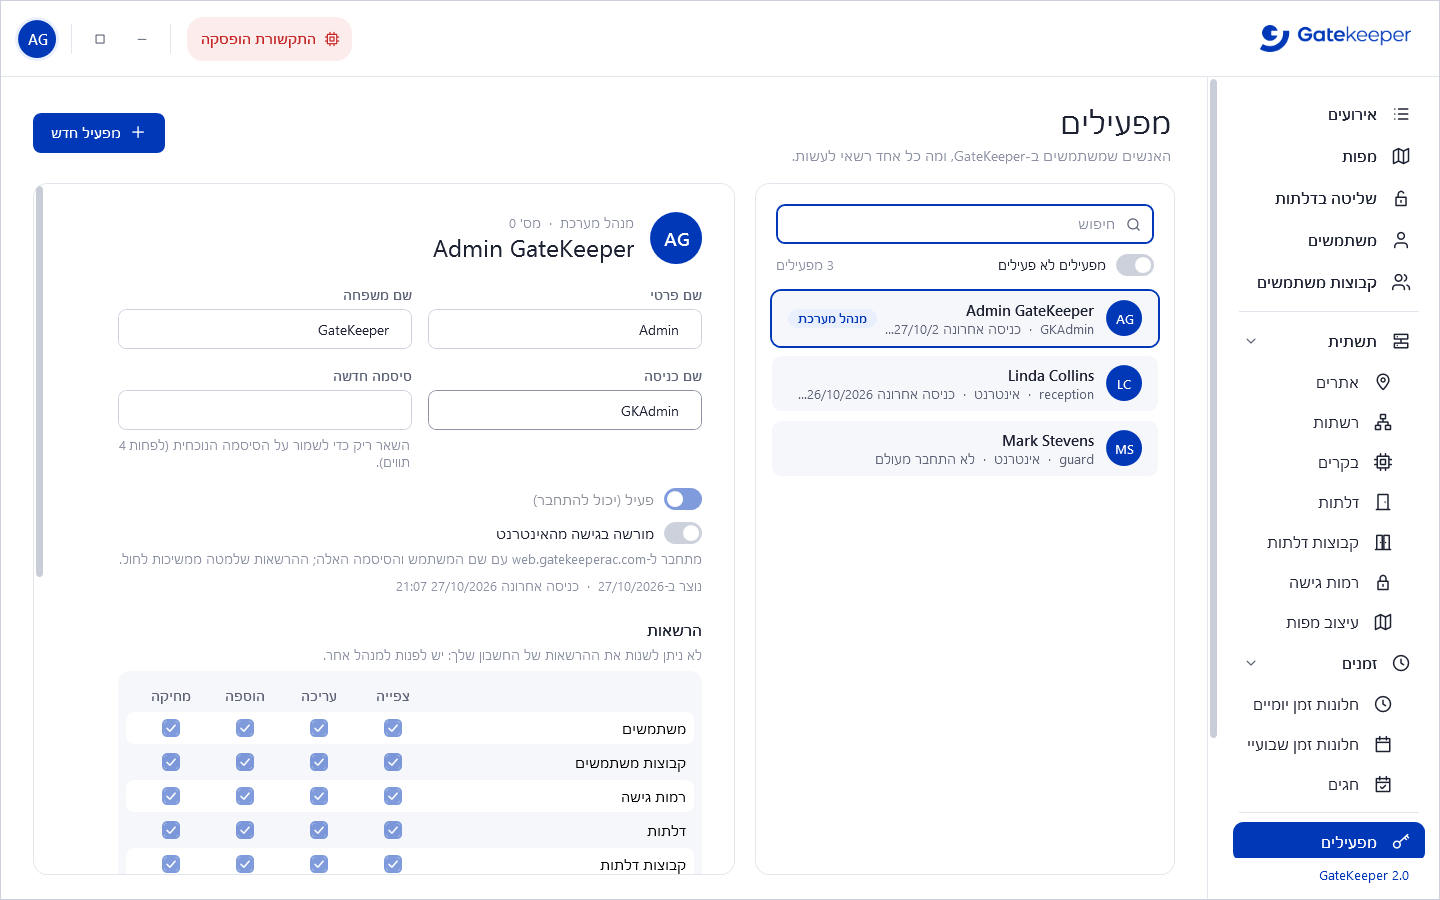The width and height of the screenshot is (1440, 900).
Task: Select Mark Stevens operator row
Action: click(x=965, y=449)
